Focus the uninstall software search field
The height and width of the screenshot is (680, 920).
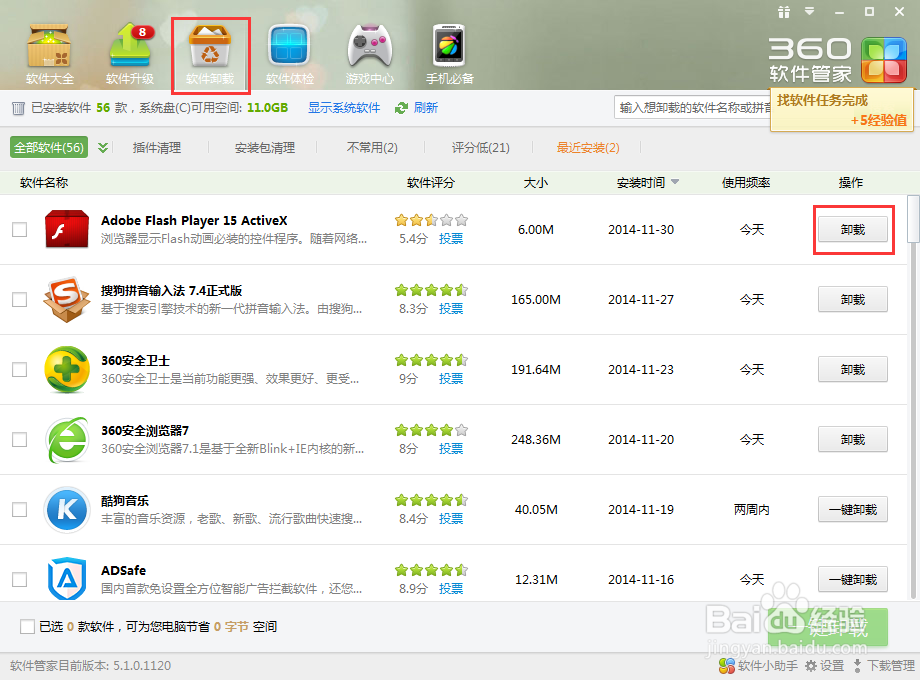tap(692, 107)
